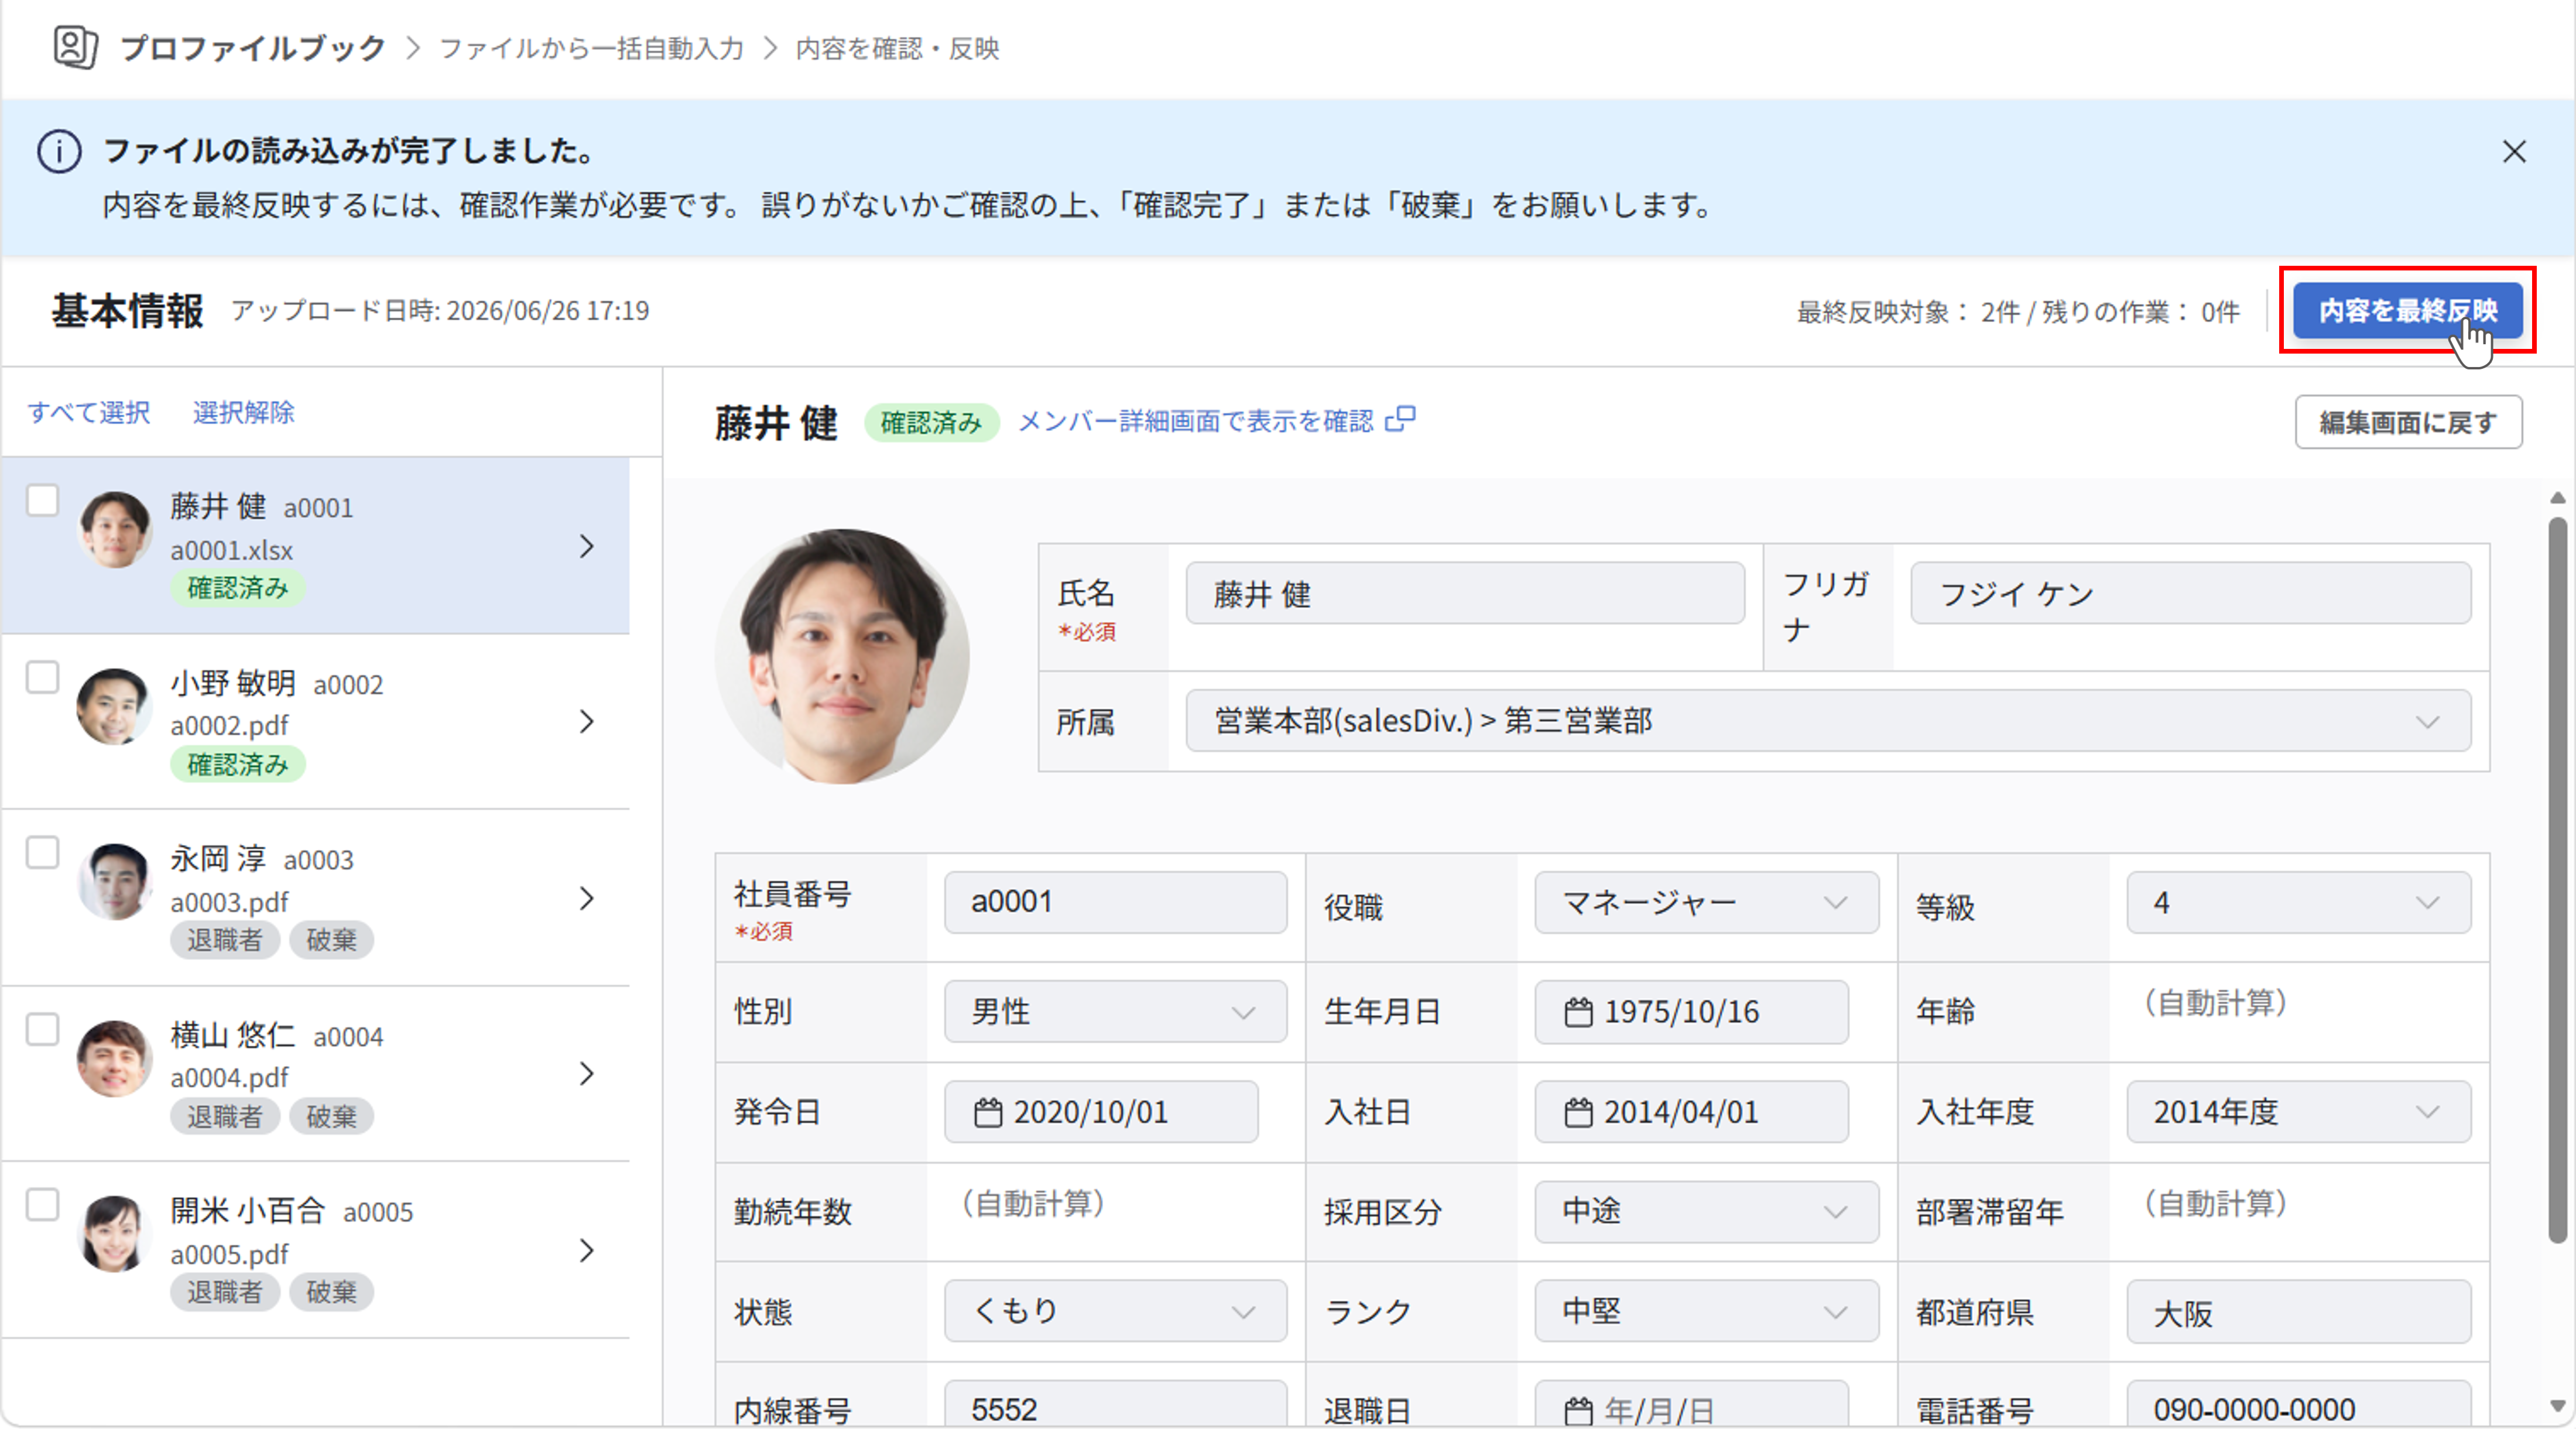Click 内容を最終反映 button
The image size is (2576, 1429).
(2407, 310)
